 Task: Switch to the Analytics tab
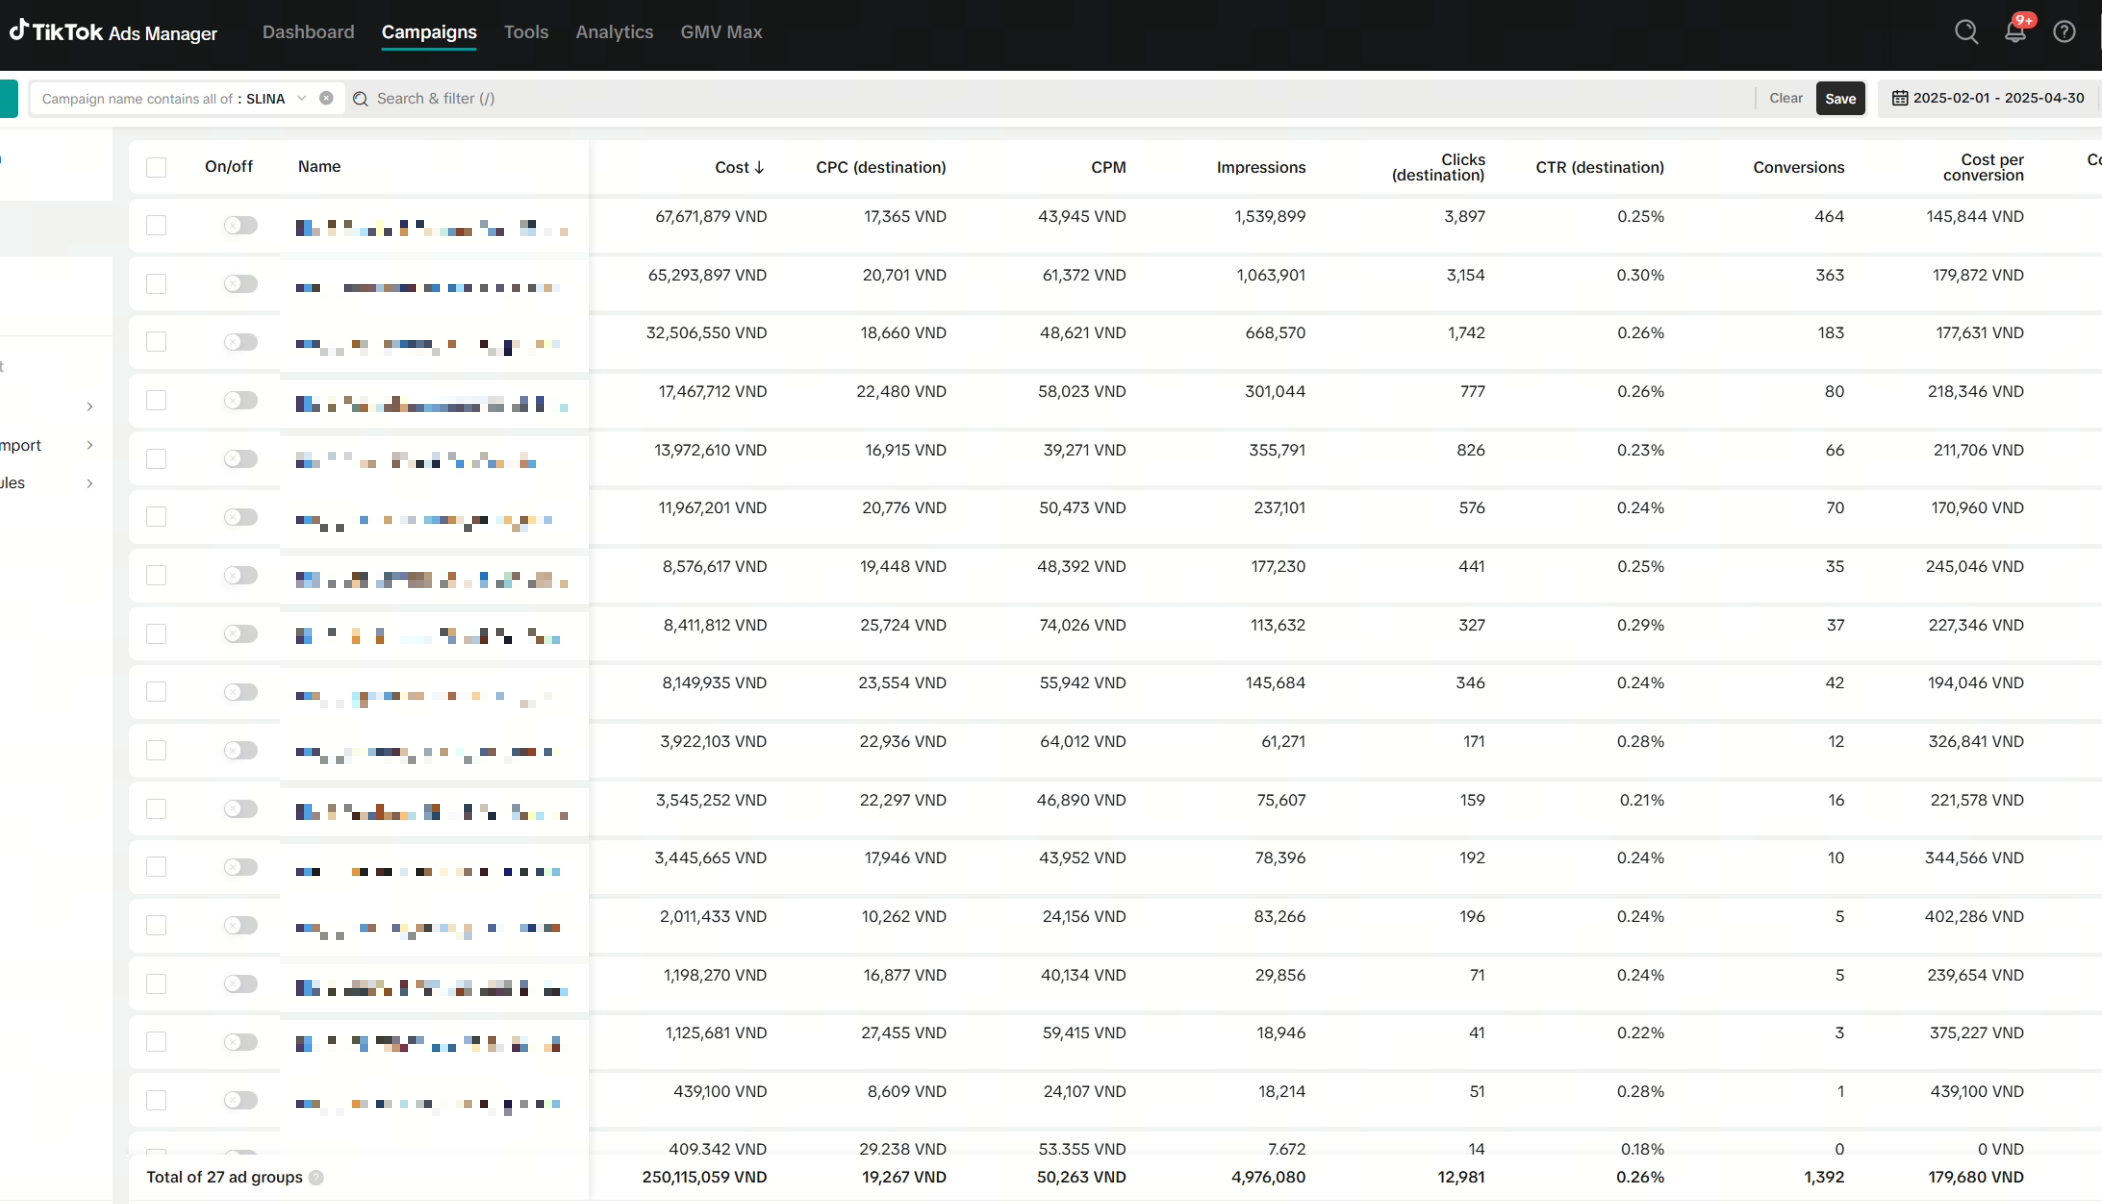click(x=614, y=32)
